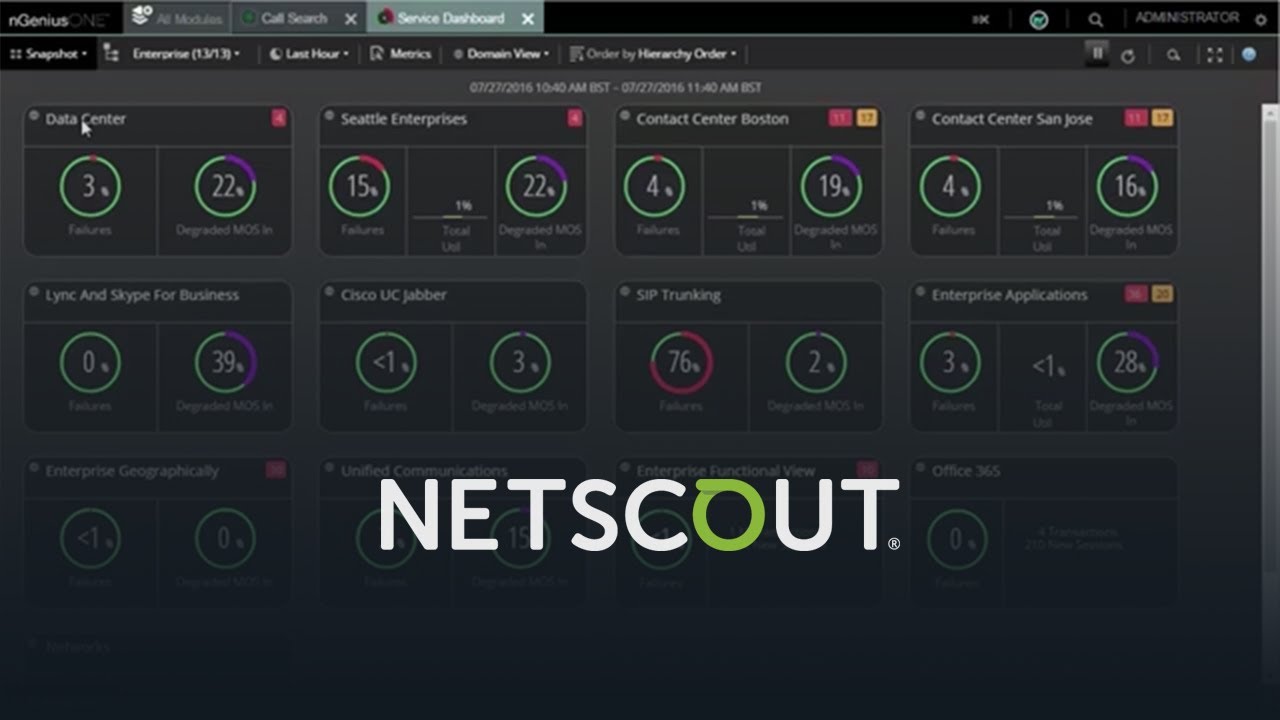Click the ADMINISTRATOR user menu
This screenshot has width=1280, height=720.
[1187, 17]
